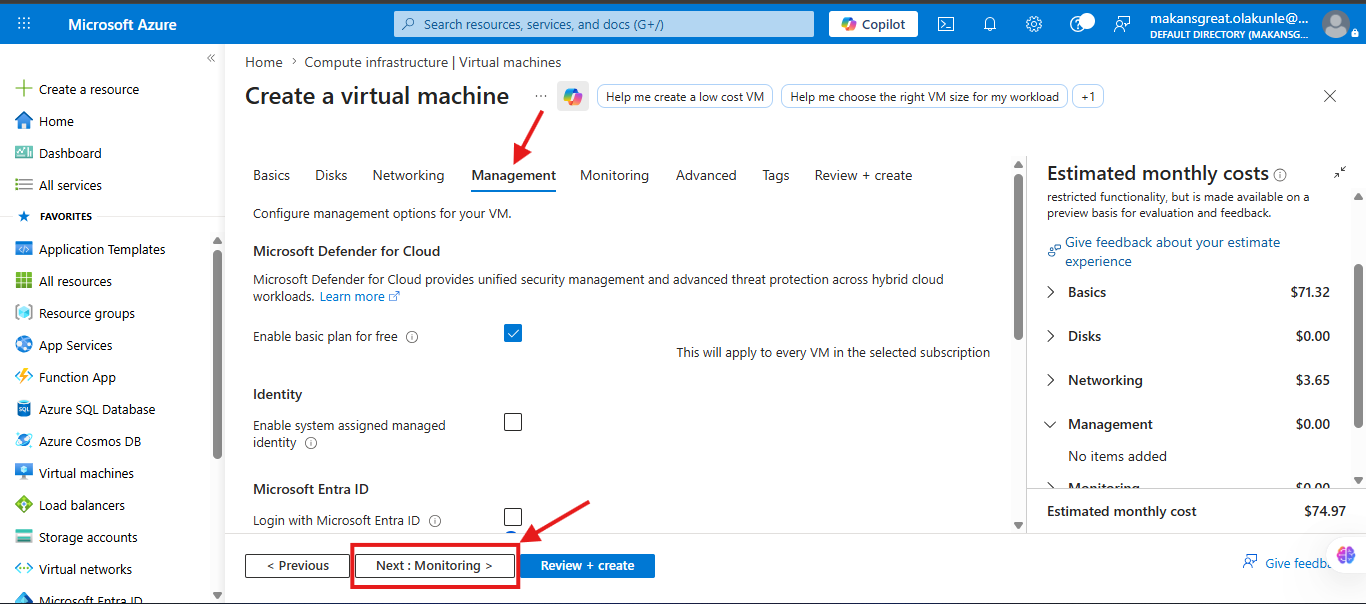
Task: Open the waffle portal menu icon
Action: coord(24,24)
